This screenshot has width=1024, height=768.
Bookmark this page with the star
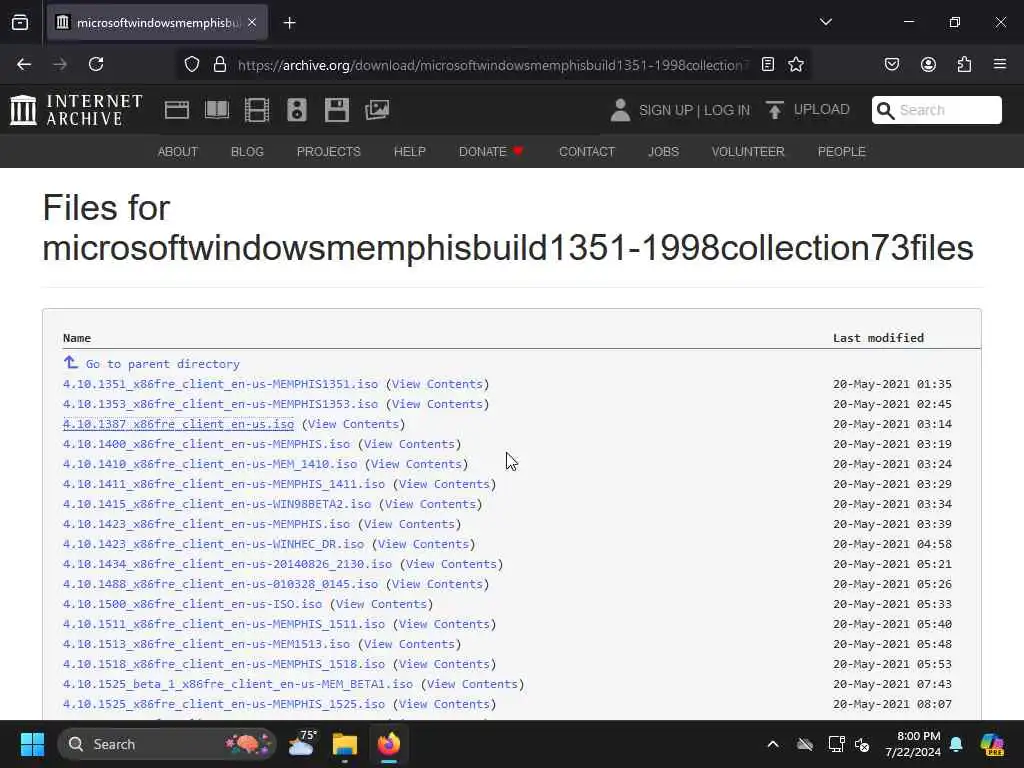coord(795,64)
